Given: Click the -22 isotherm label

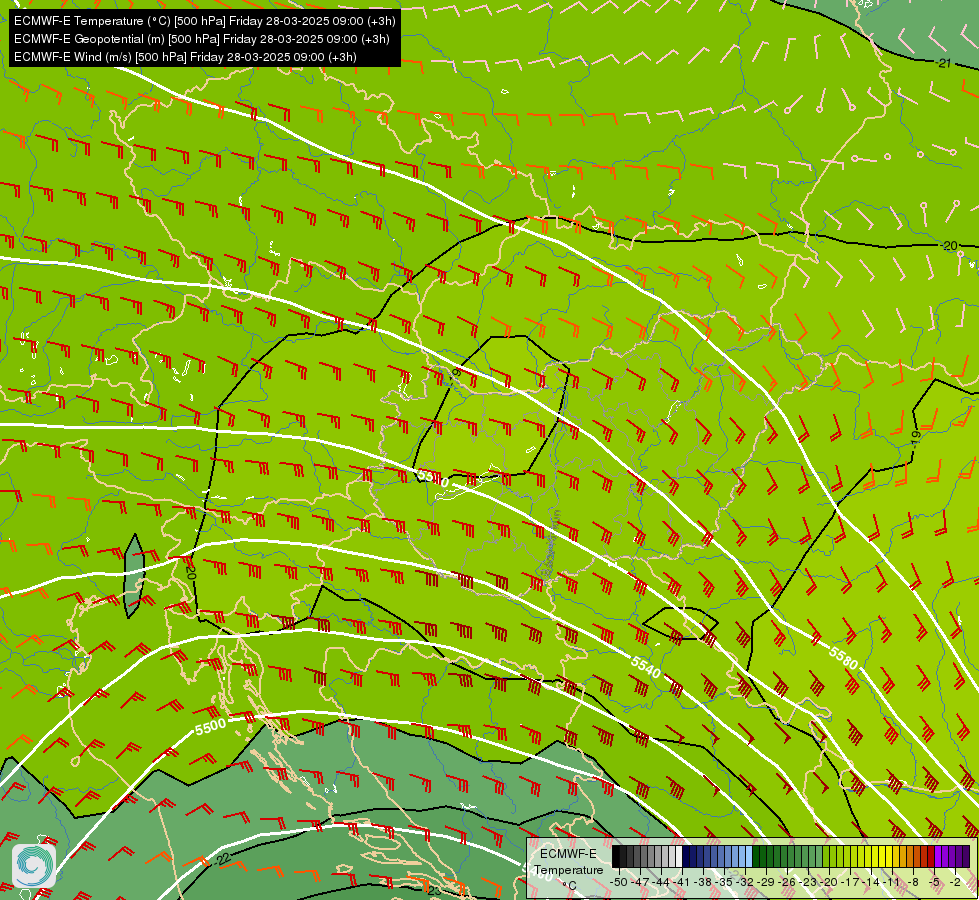Looking at the screenshot, I should pyautogui.click(x=223, y=859).
